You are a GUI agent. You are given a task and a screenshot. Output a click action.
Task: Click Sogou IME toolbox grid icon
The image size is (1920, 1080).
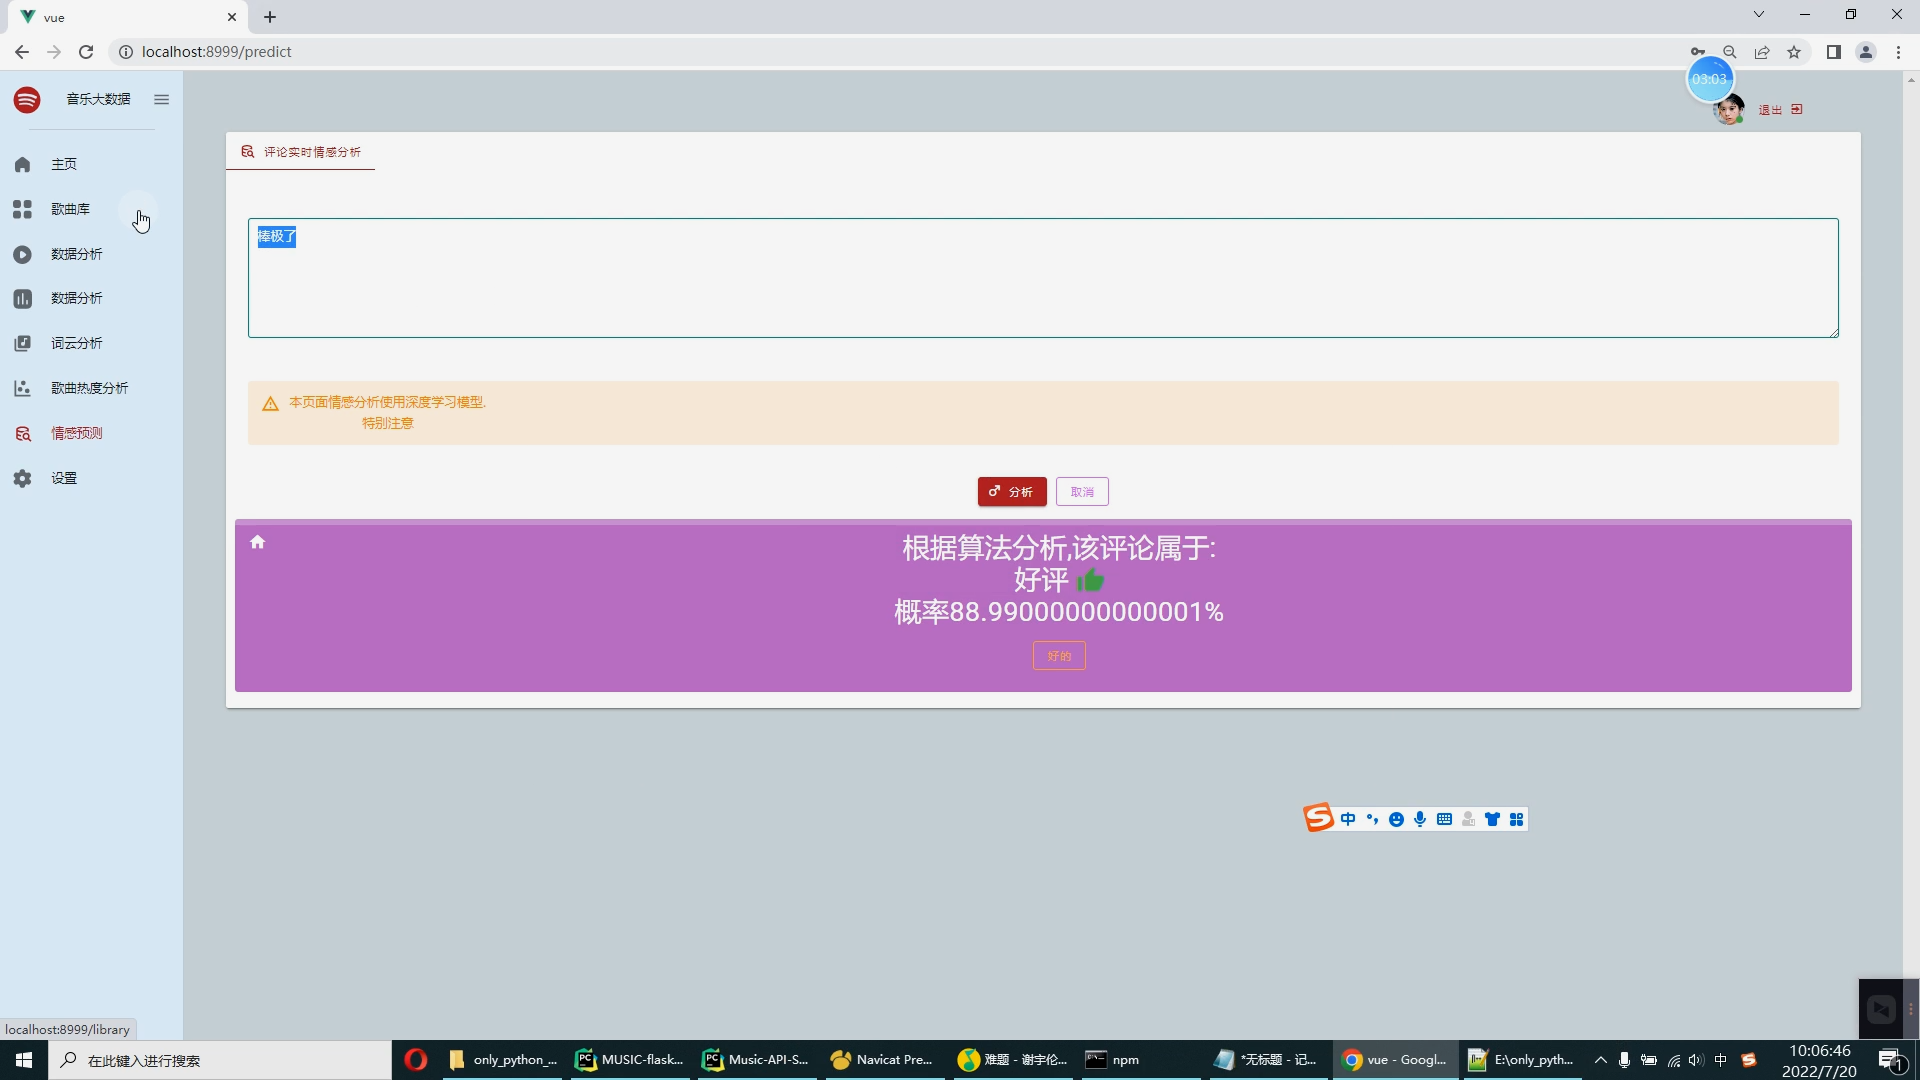(1516, 819)
